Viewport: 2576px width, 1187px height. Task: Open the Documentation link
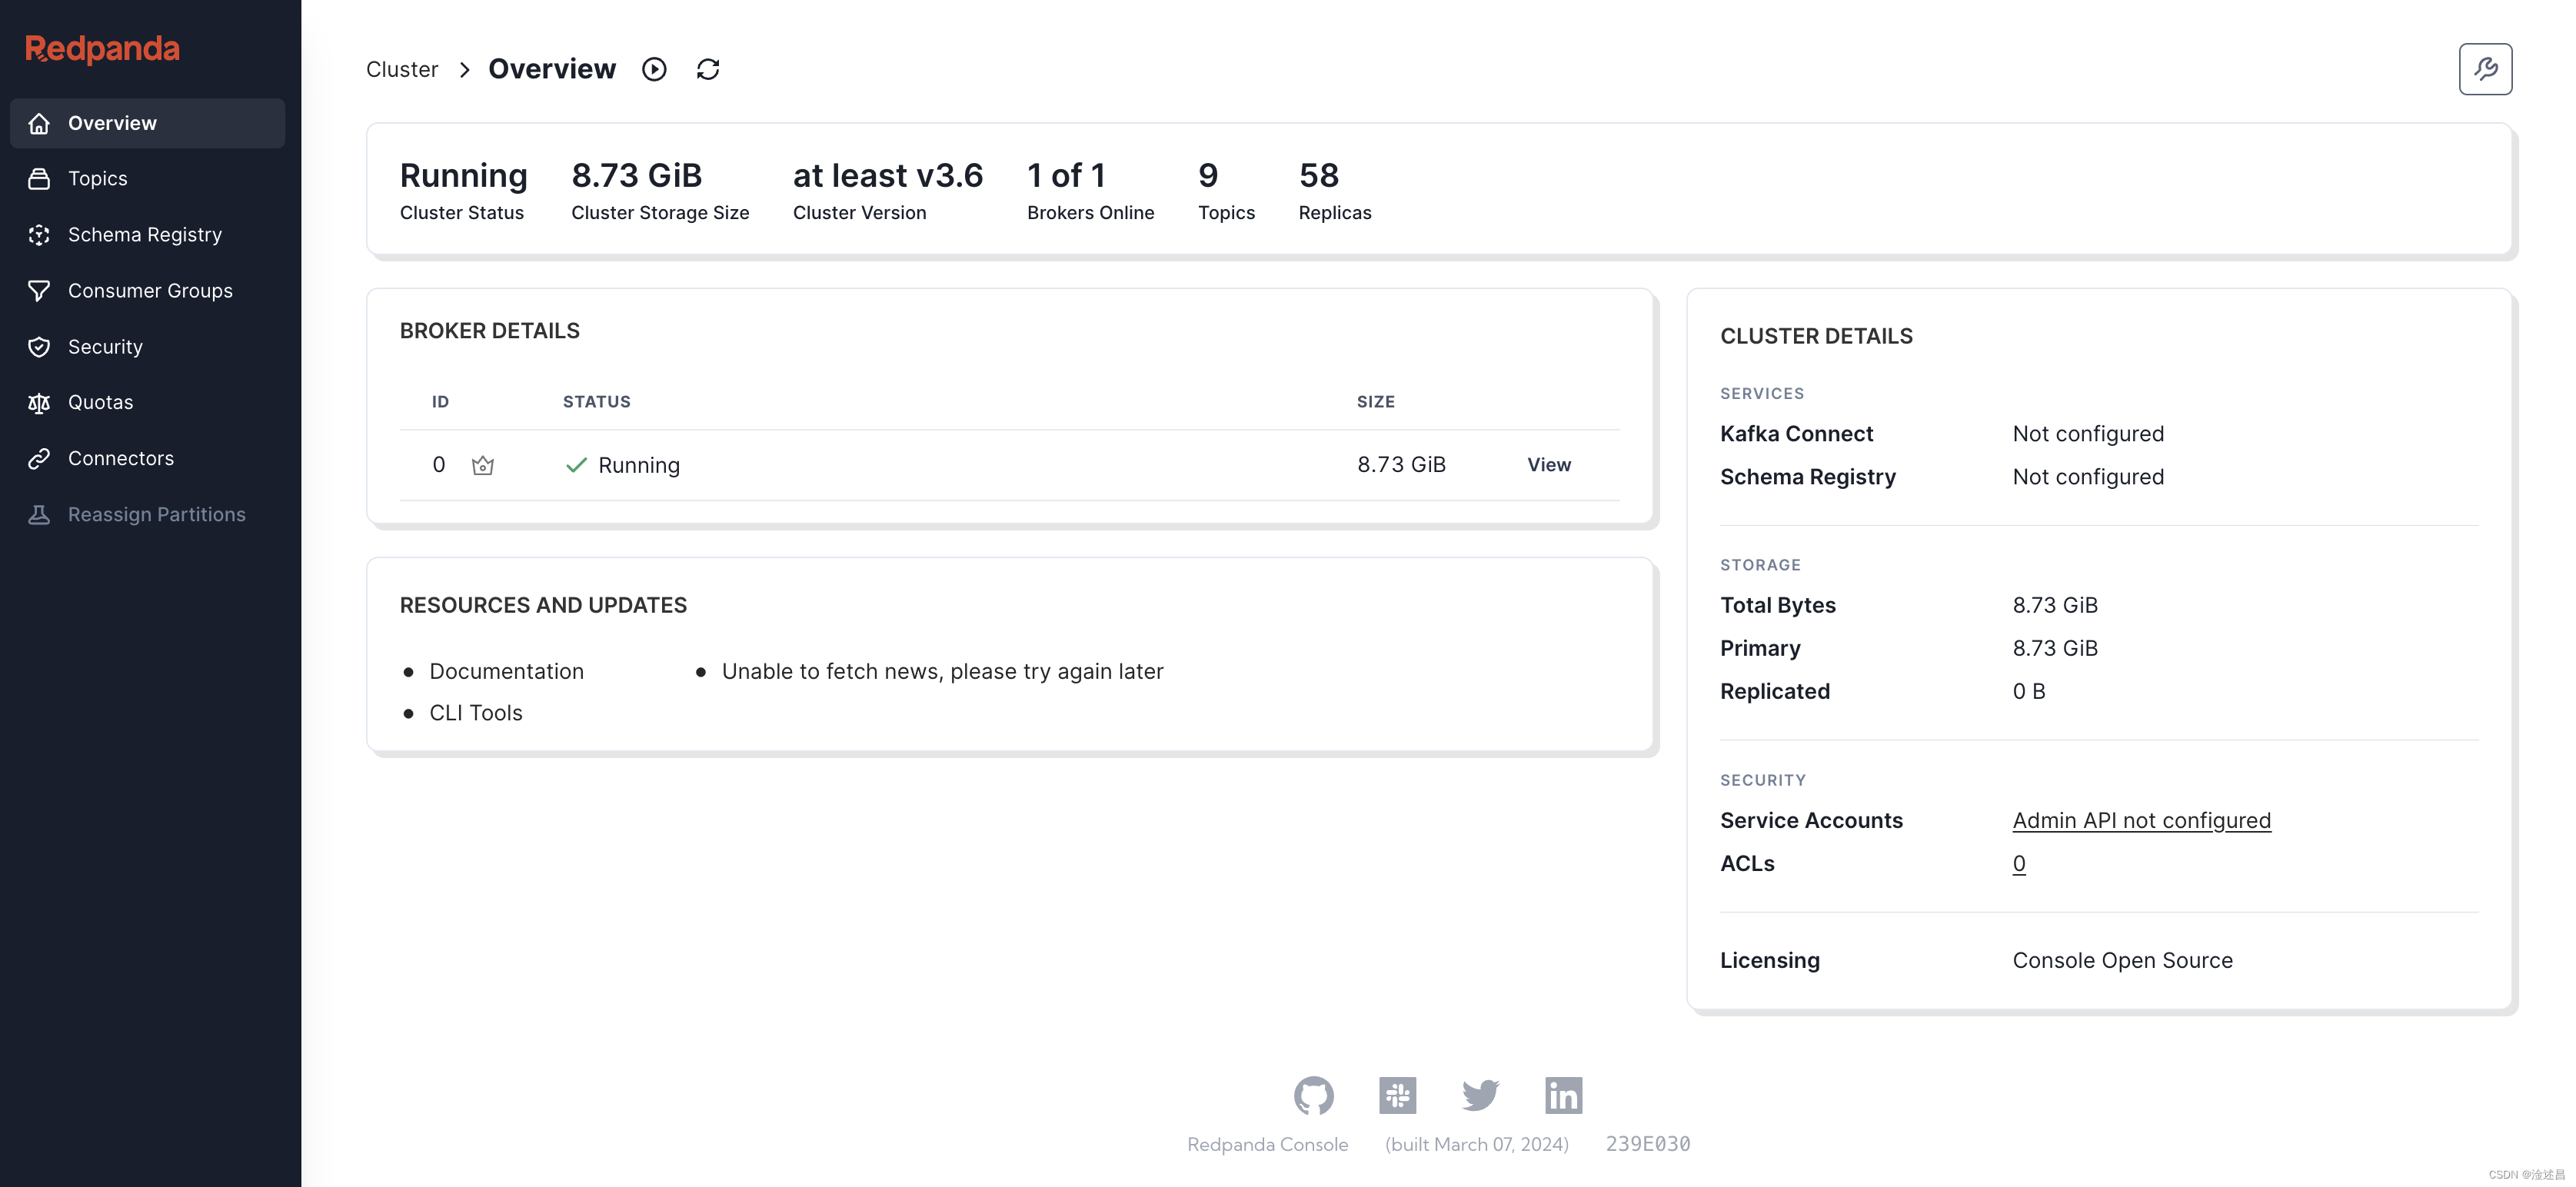(506, 671)
